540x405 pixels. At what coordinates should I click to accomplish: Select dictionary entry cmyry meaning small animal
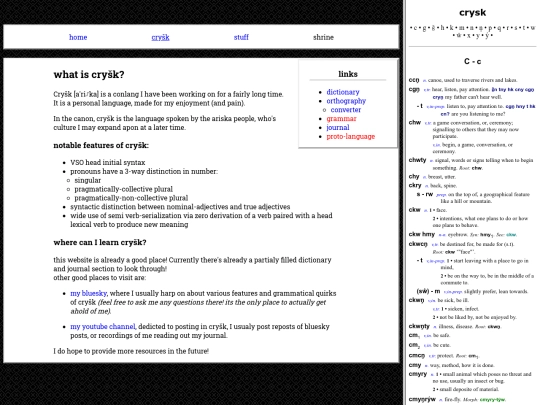(x=418, y=374)
